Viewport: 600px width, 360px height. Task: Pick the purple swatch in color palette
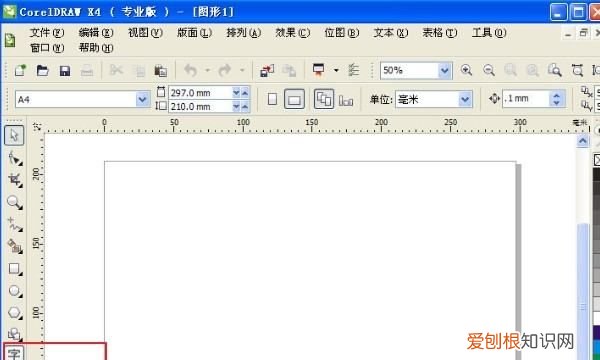click(x=597, y=332)
